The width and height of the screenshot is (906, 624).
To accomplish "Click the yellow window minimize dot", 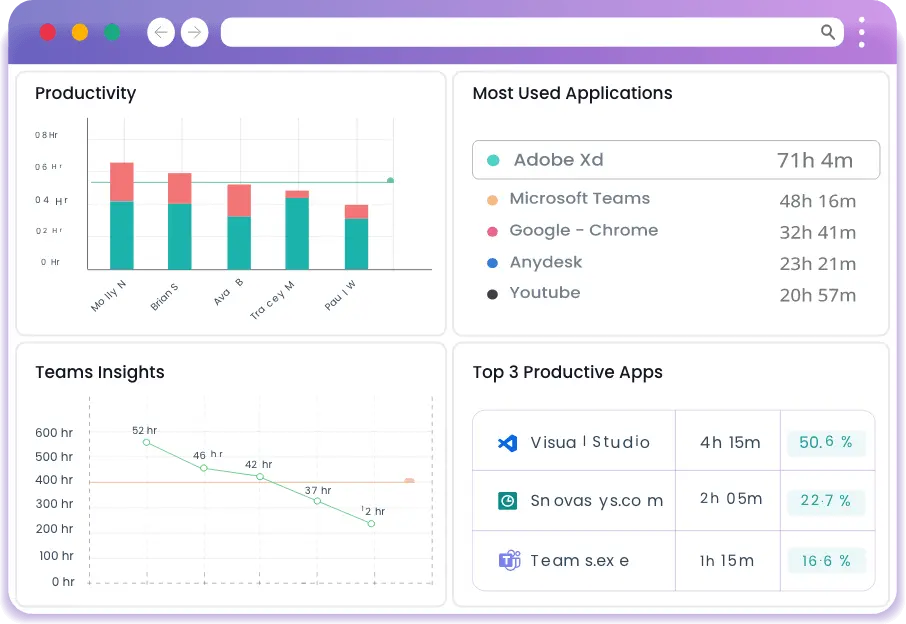I will (80, 32).
